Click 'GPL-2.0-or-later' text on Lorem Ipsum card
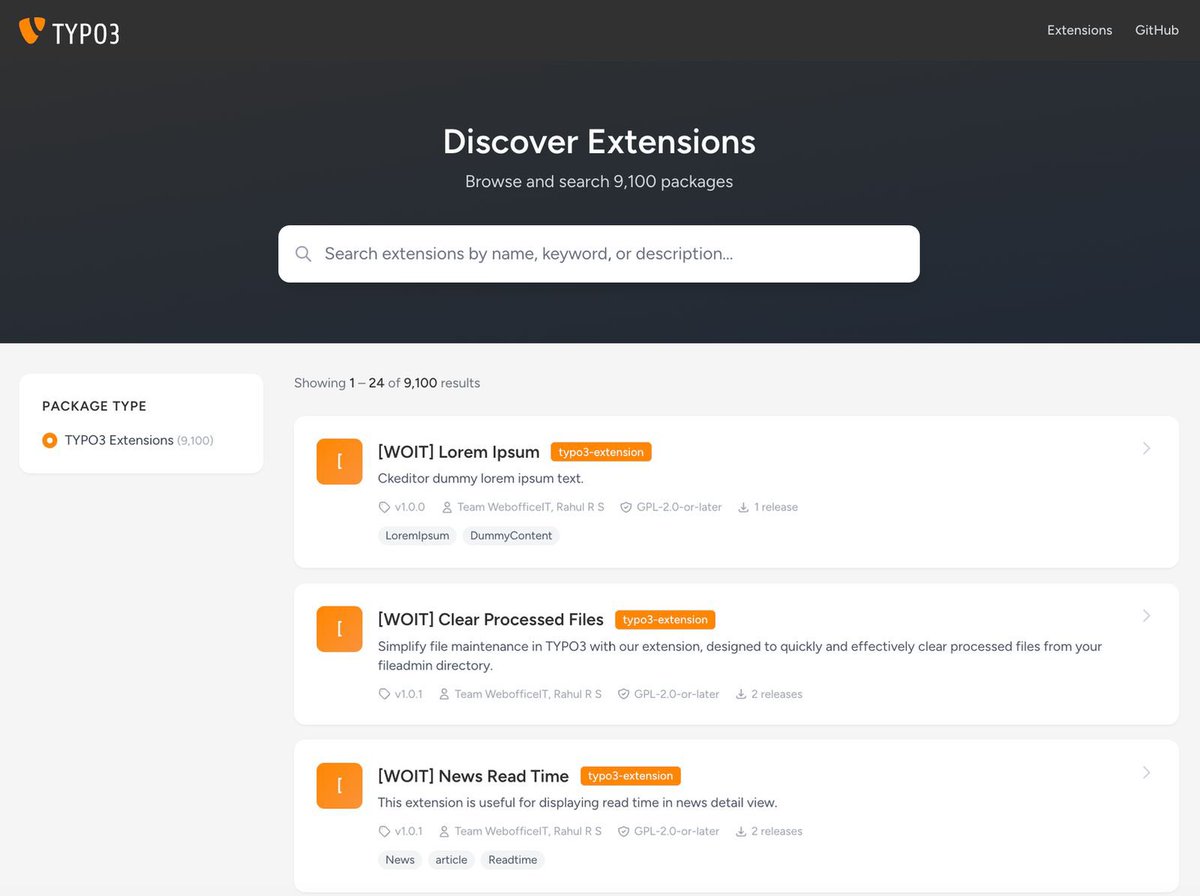 pos(679,507)
